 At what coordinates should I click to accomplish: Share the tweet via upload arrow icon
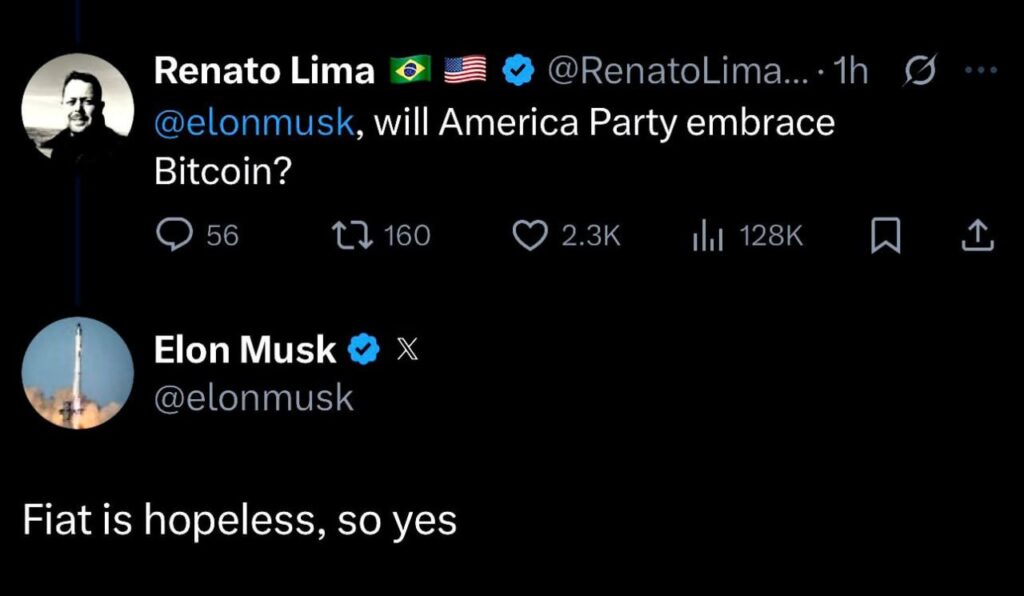976,236
